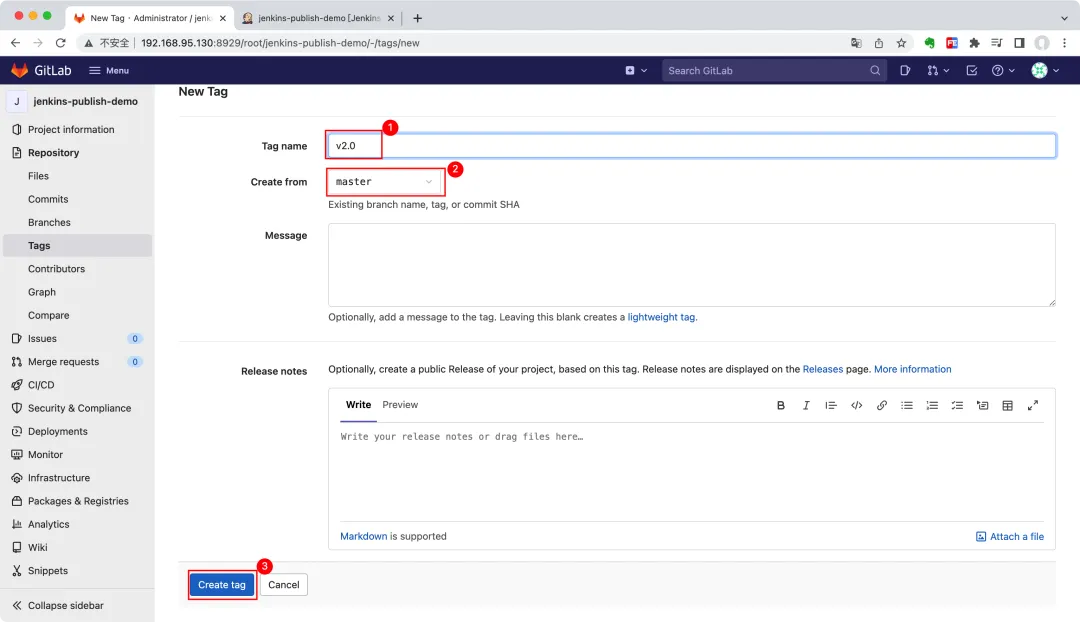Open the To-Do list icon
Screen dimensions: 1080x622
coord(971,70)
